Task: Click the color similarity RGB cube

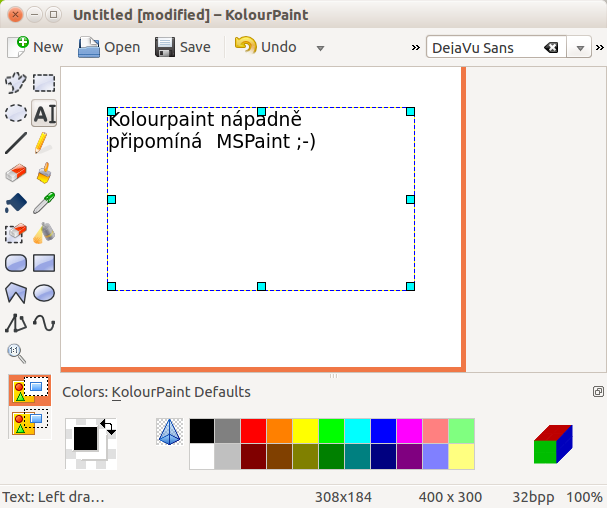Action: [553, 444]
